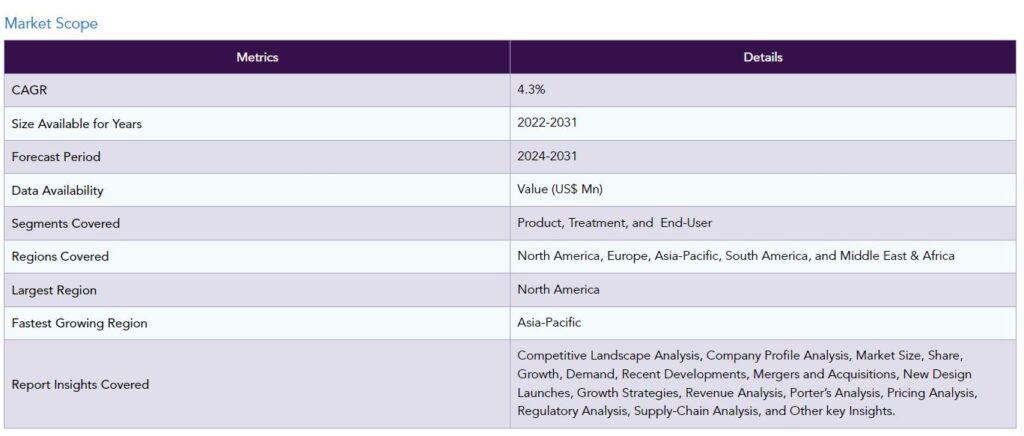The height and width of the screenshot is (436, 1024).
Task: Click the CAGR row label
Action: (29, 90)
